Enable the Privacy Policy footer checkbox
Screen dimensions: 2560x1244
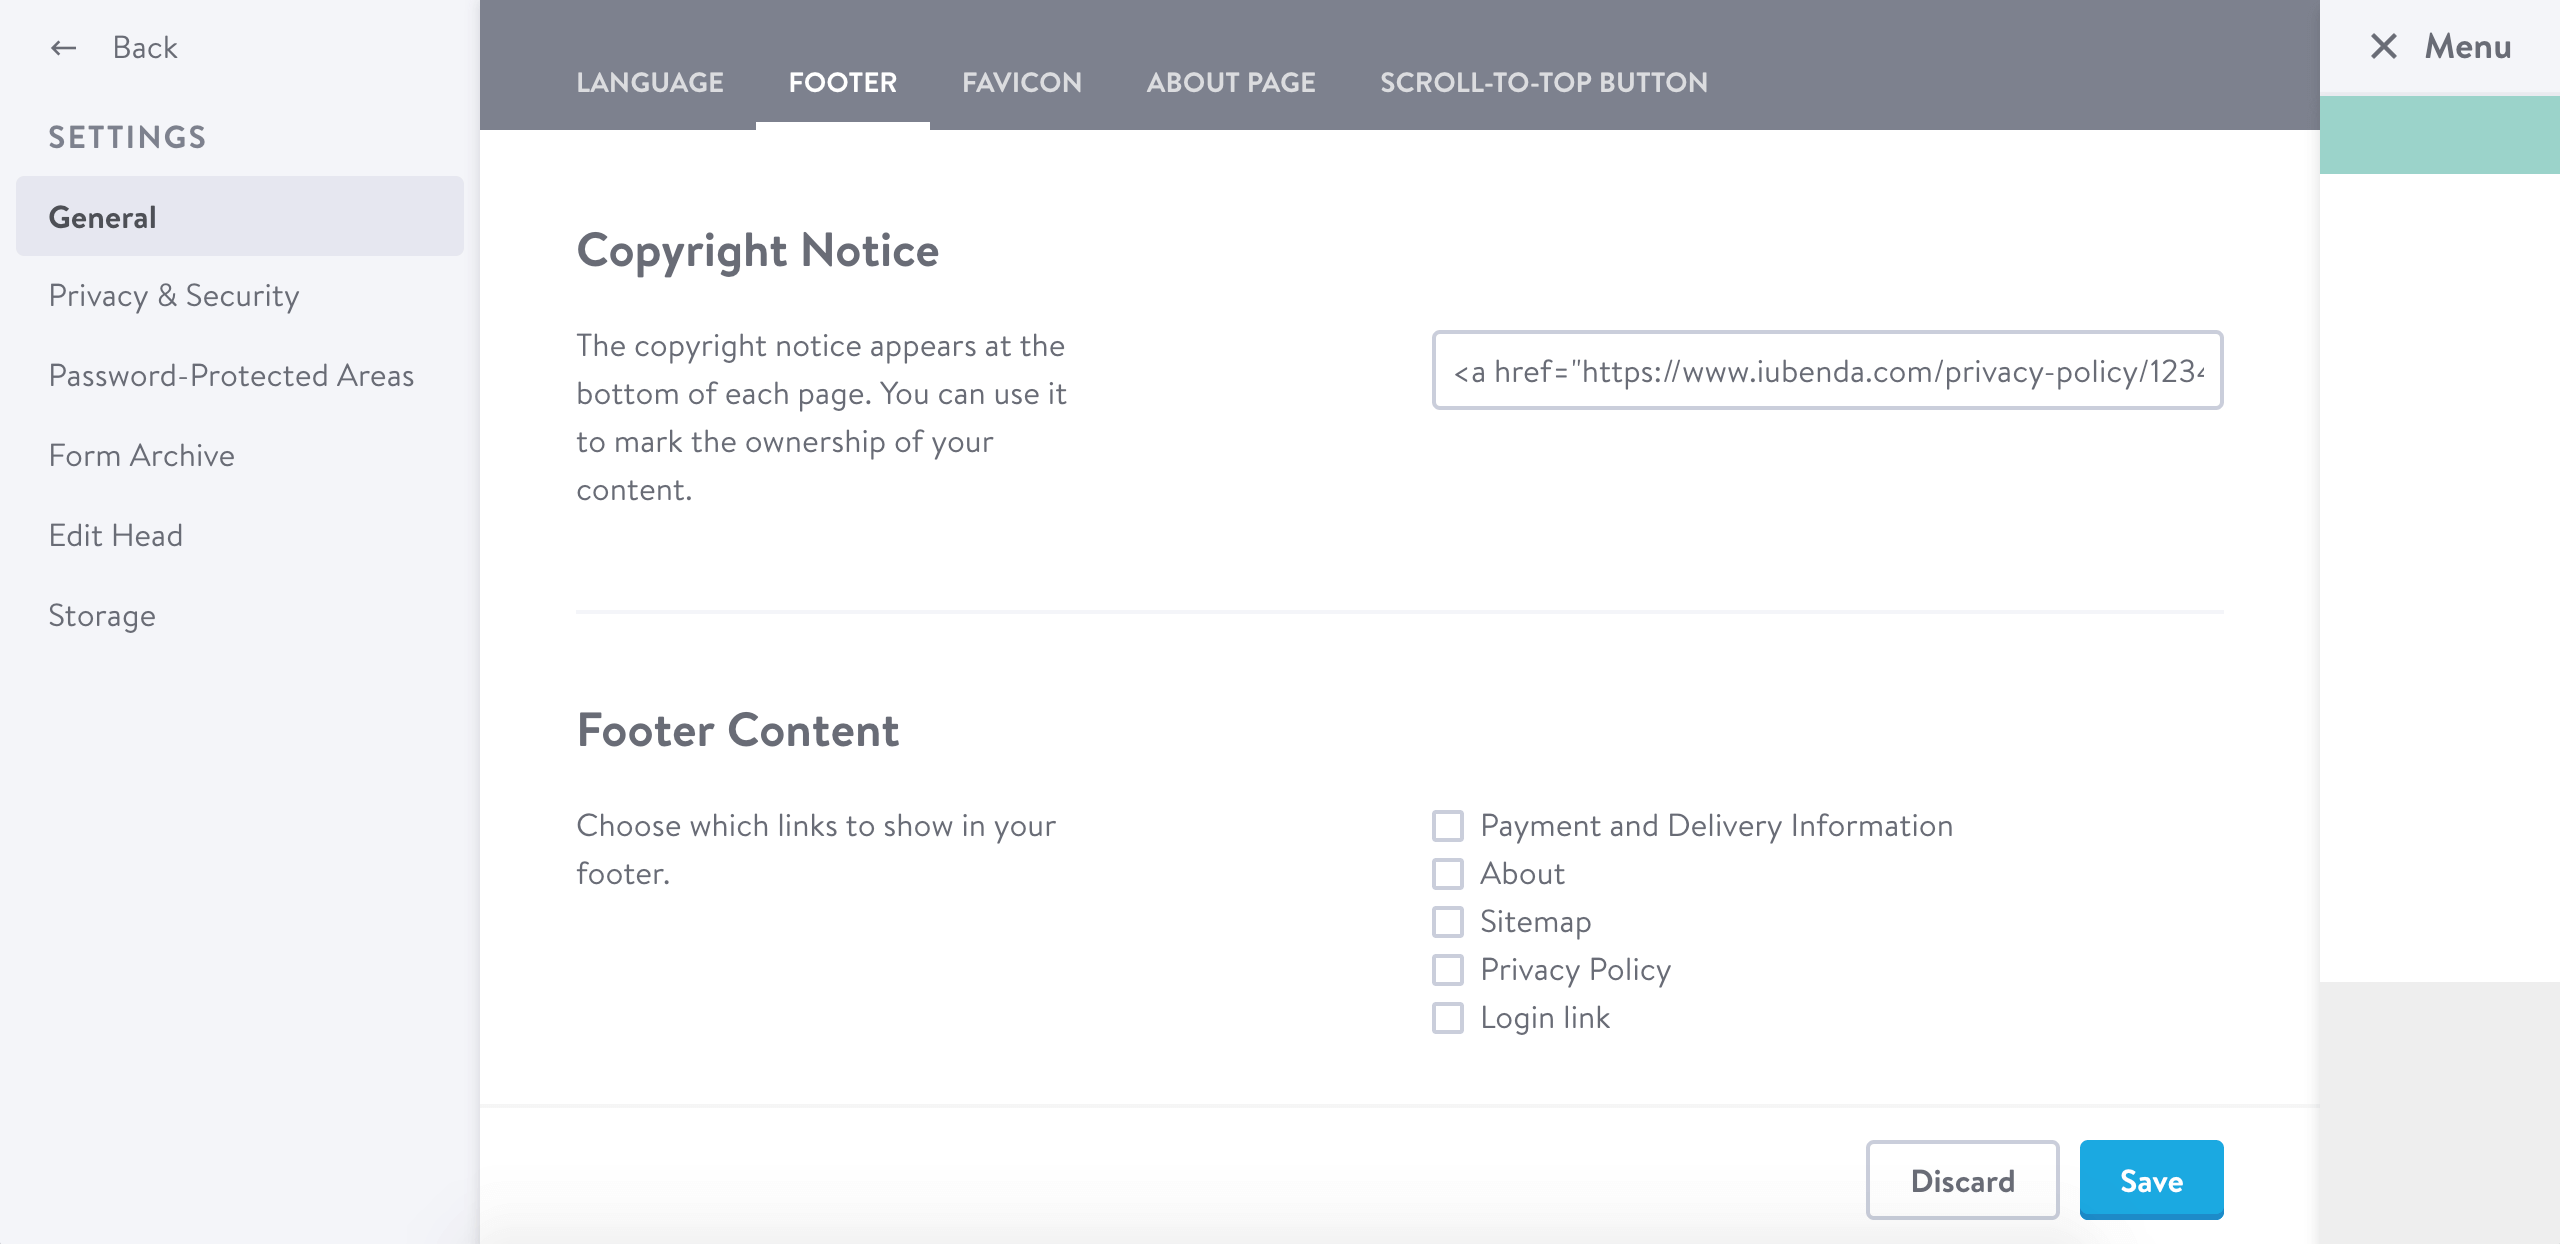coord(1447,970)
